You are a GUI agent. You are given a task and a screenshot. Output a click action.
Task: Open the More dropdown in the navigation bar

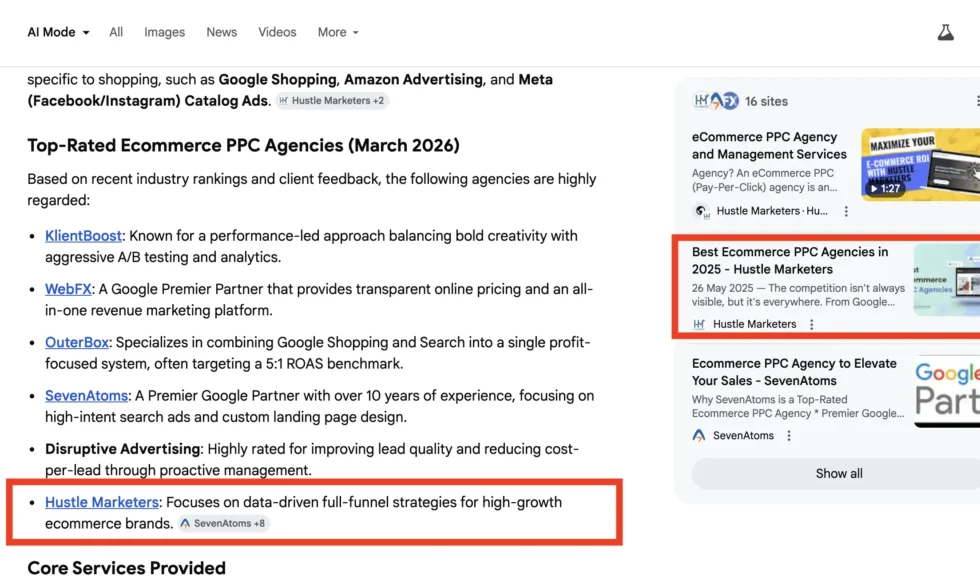(x=337, y=31)
